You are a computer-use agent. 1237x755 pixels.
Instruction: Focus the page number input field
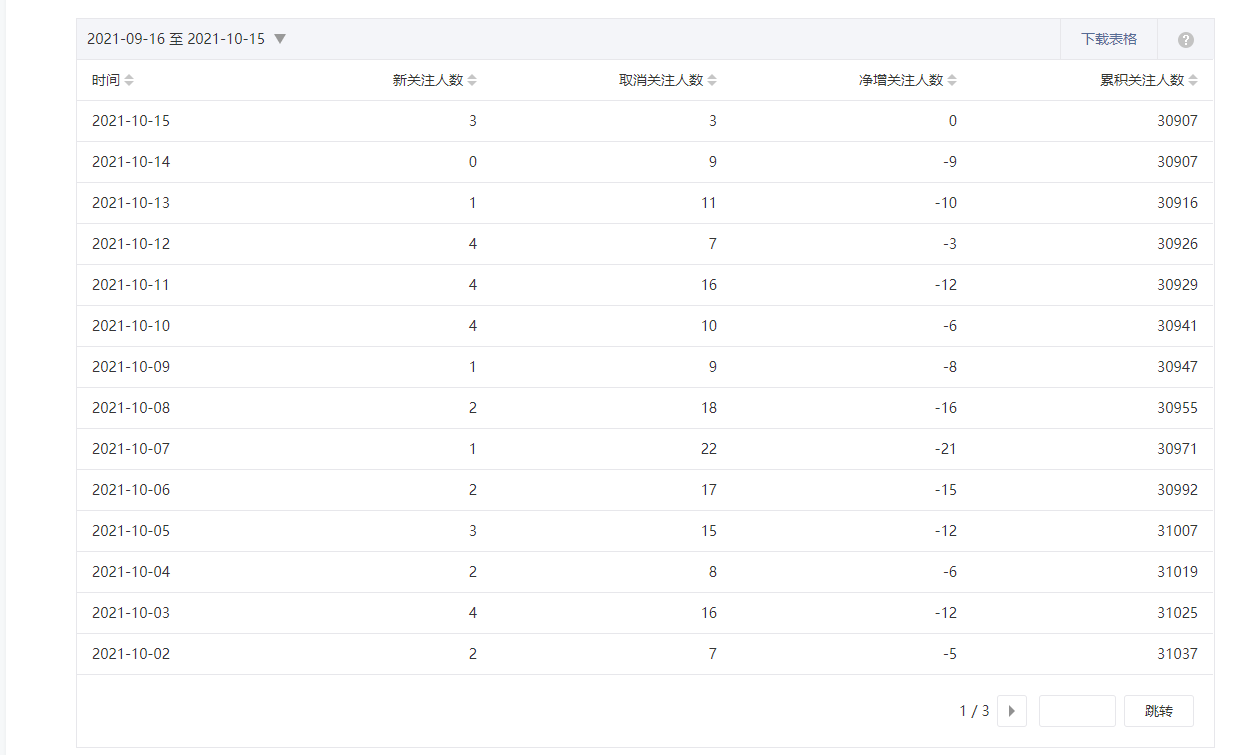coord(1077,711)
